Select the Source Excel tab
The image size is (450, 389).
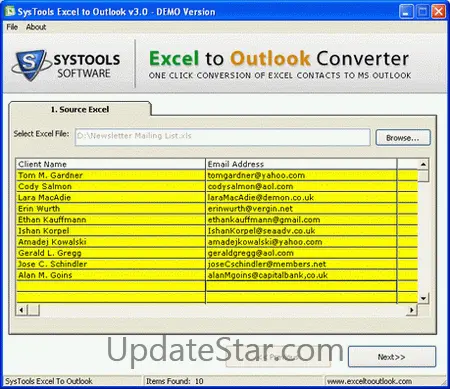pyautogui.click(x=80, y=109)
